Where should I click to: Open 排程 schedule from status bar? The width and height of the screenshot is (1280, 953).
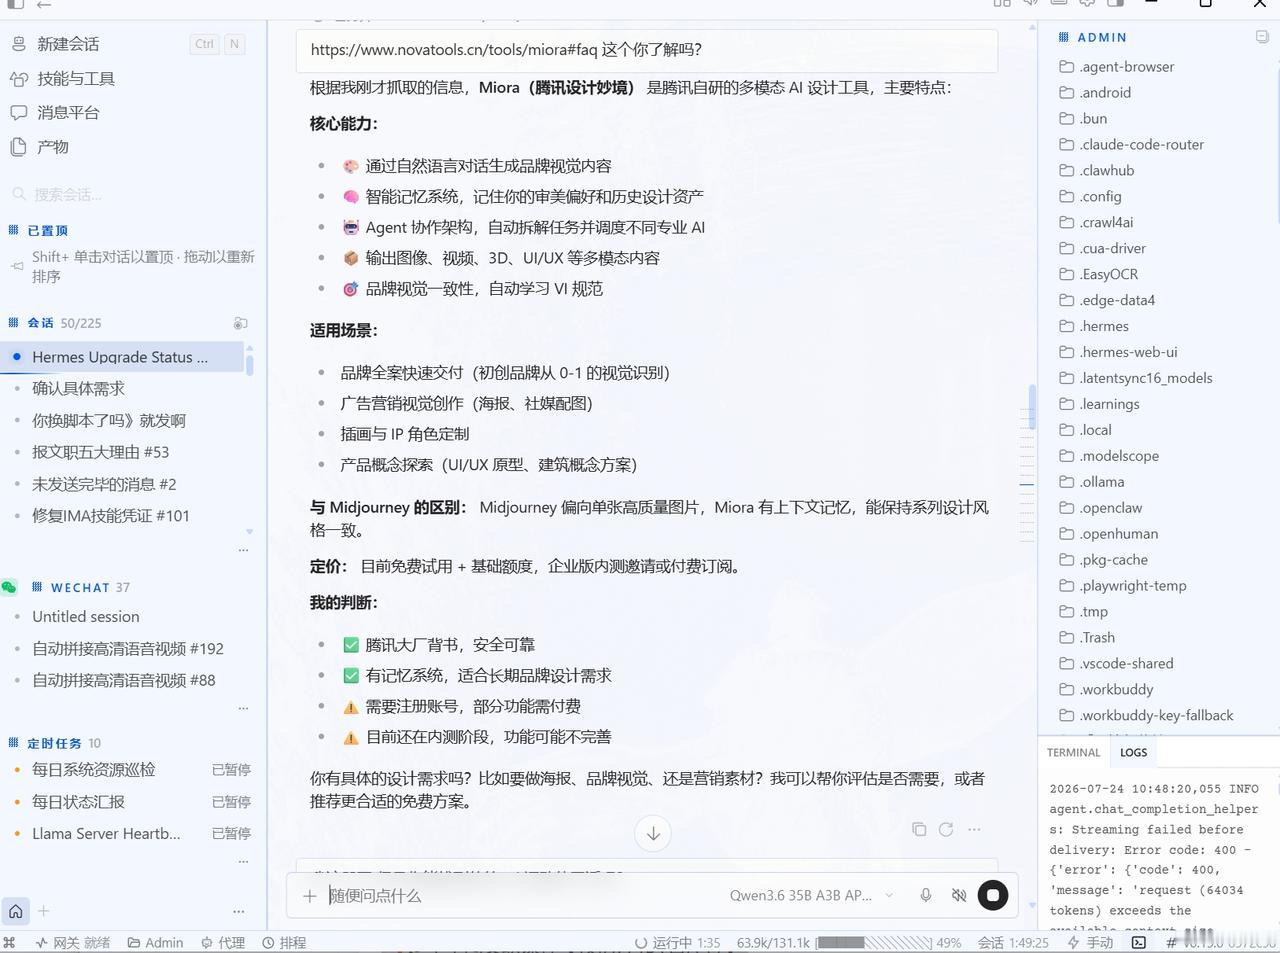(284, 942)
